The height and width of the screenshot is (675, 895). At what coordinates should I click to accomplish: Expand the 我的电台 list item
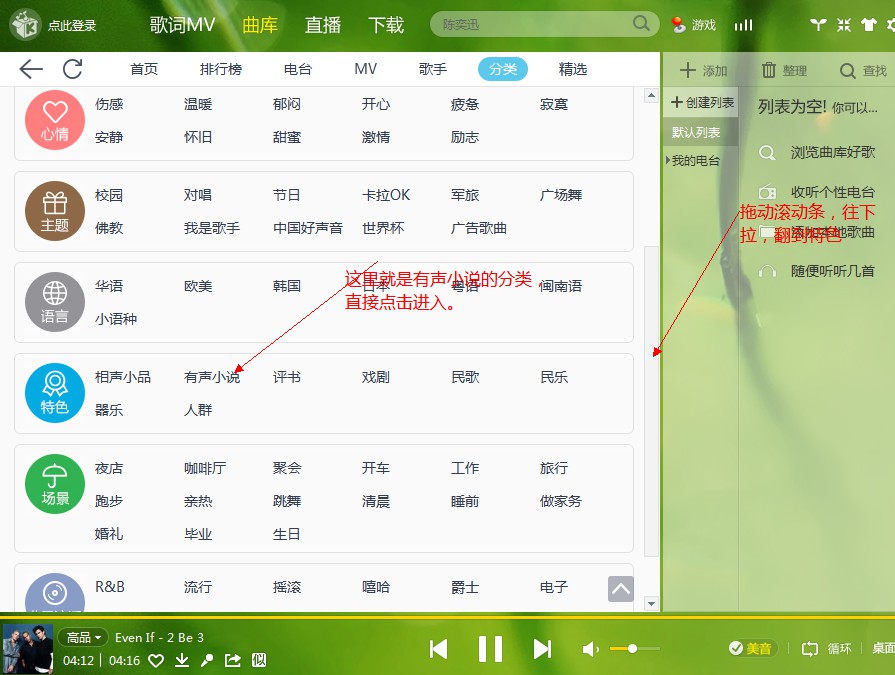tap(695, 160)
